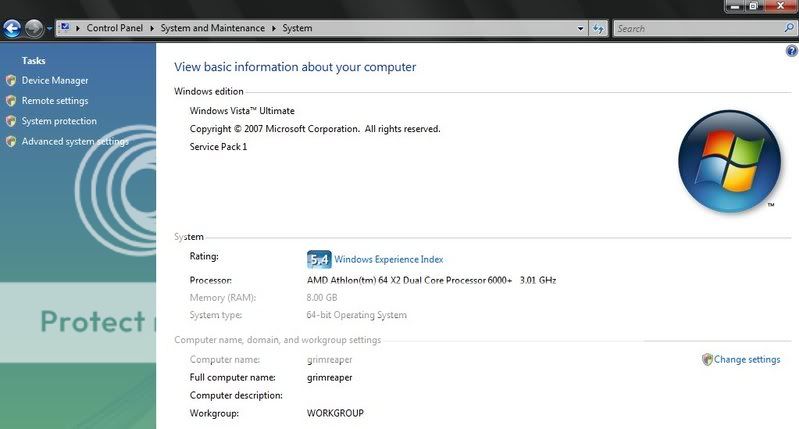
Task: Refresh the page using the refresh button
Action: 599,28
